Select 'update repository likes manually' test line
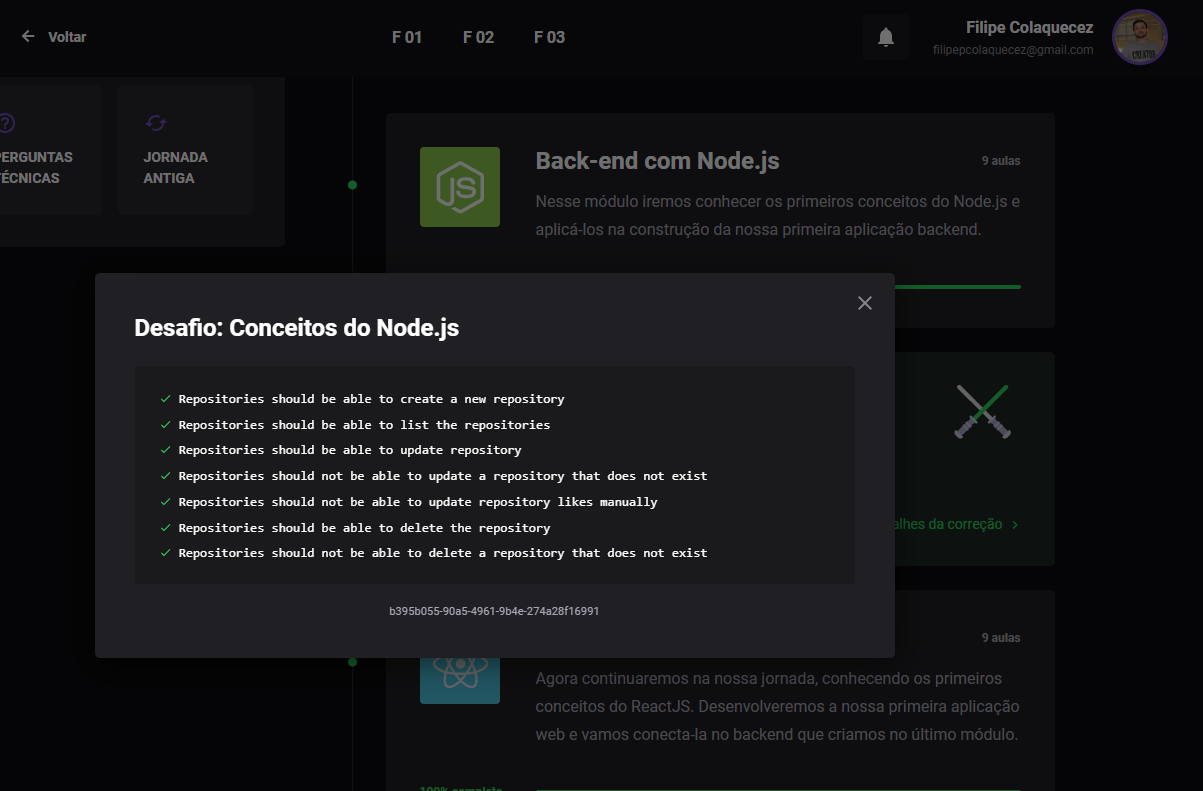The height and width of the screenshot is (791, 1203). click(418, 502)
